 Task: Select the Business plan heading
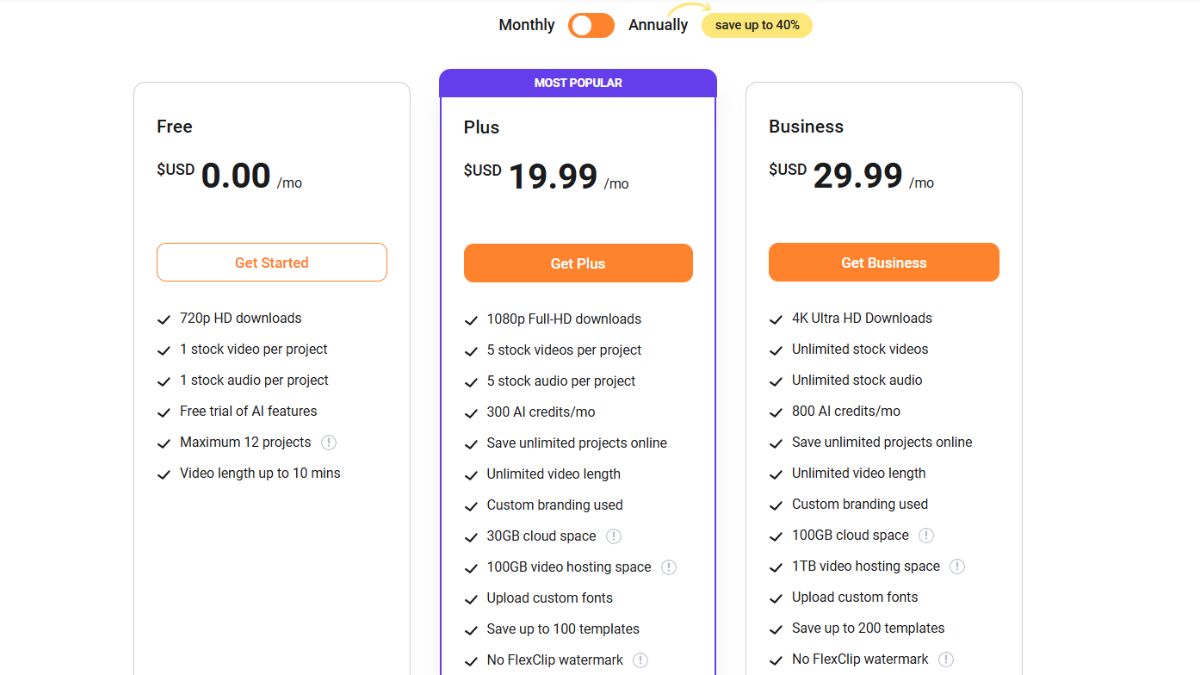click(806, 126)
